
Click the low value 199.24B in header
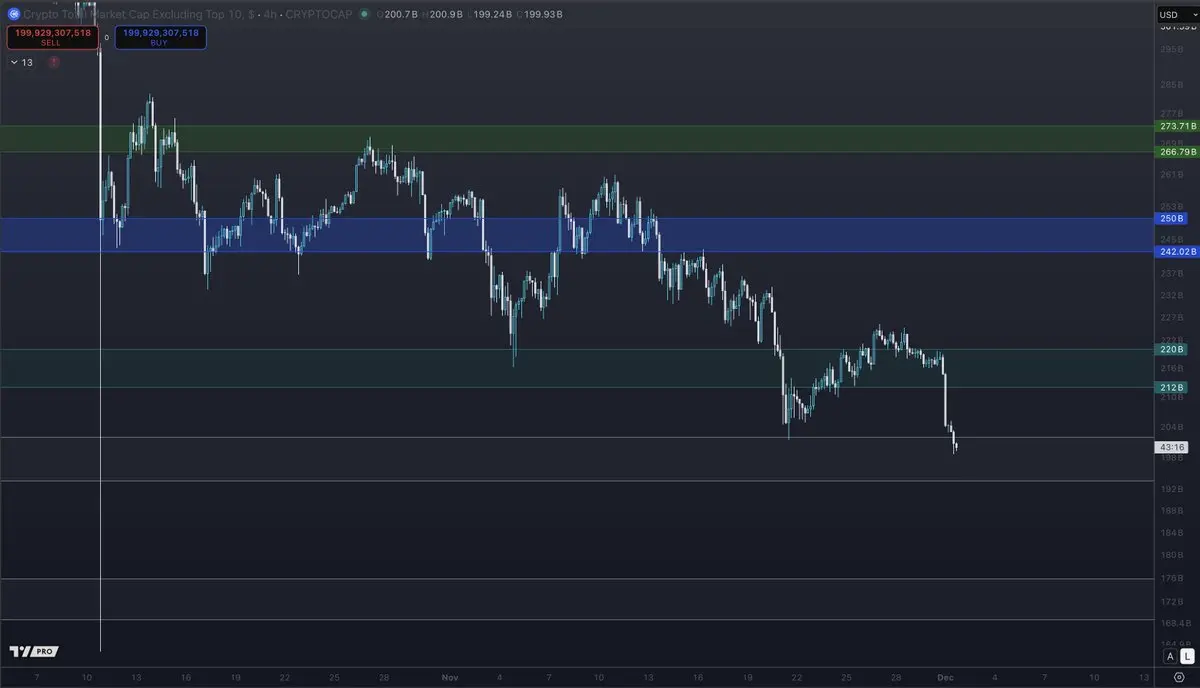click(491, 14)
